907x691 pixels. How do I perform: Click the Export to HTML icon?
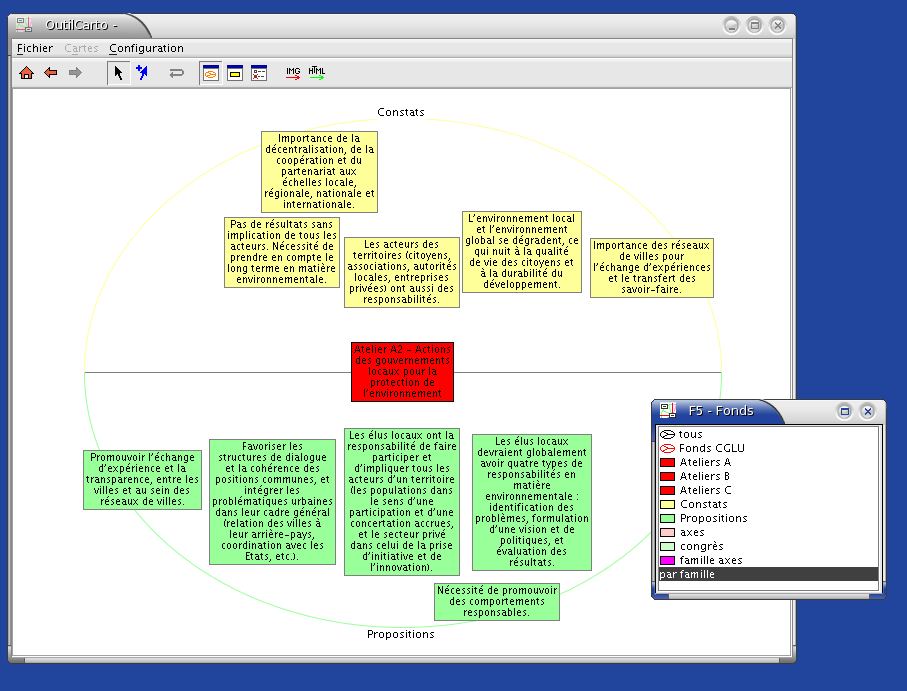pyautogui.click(x=317, y=73)
